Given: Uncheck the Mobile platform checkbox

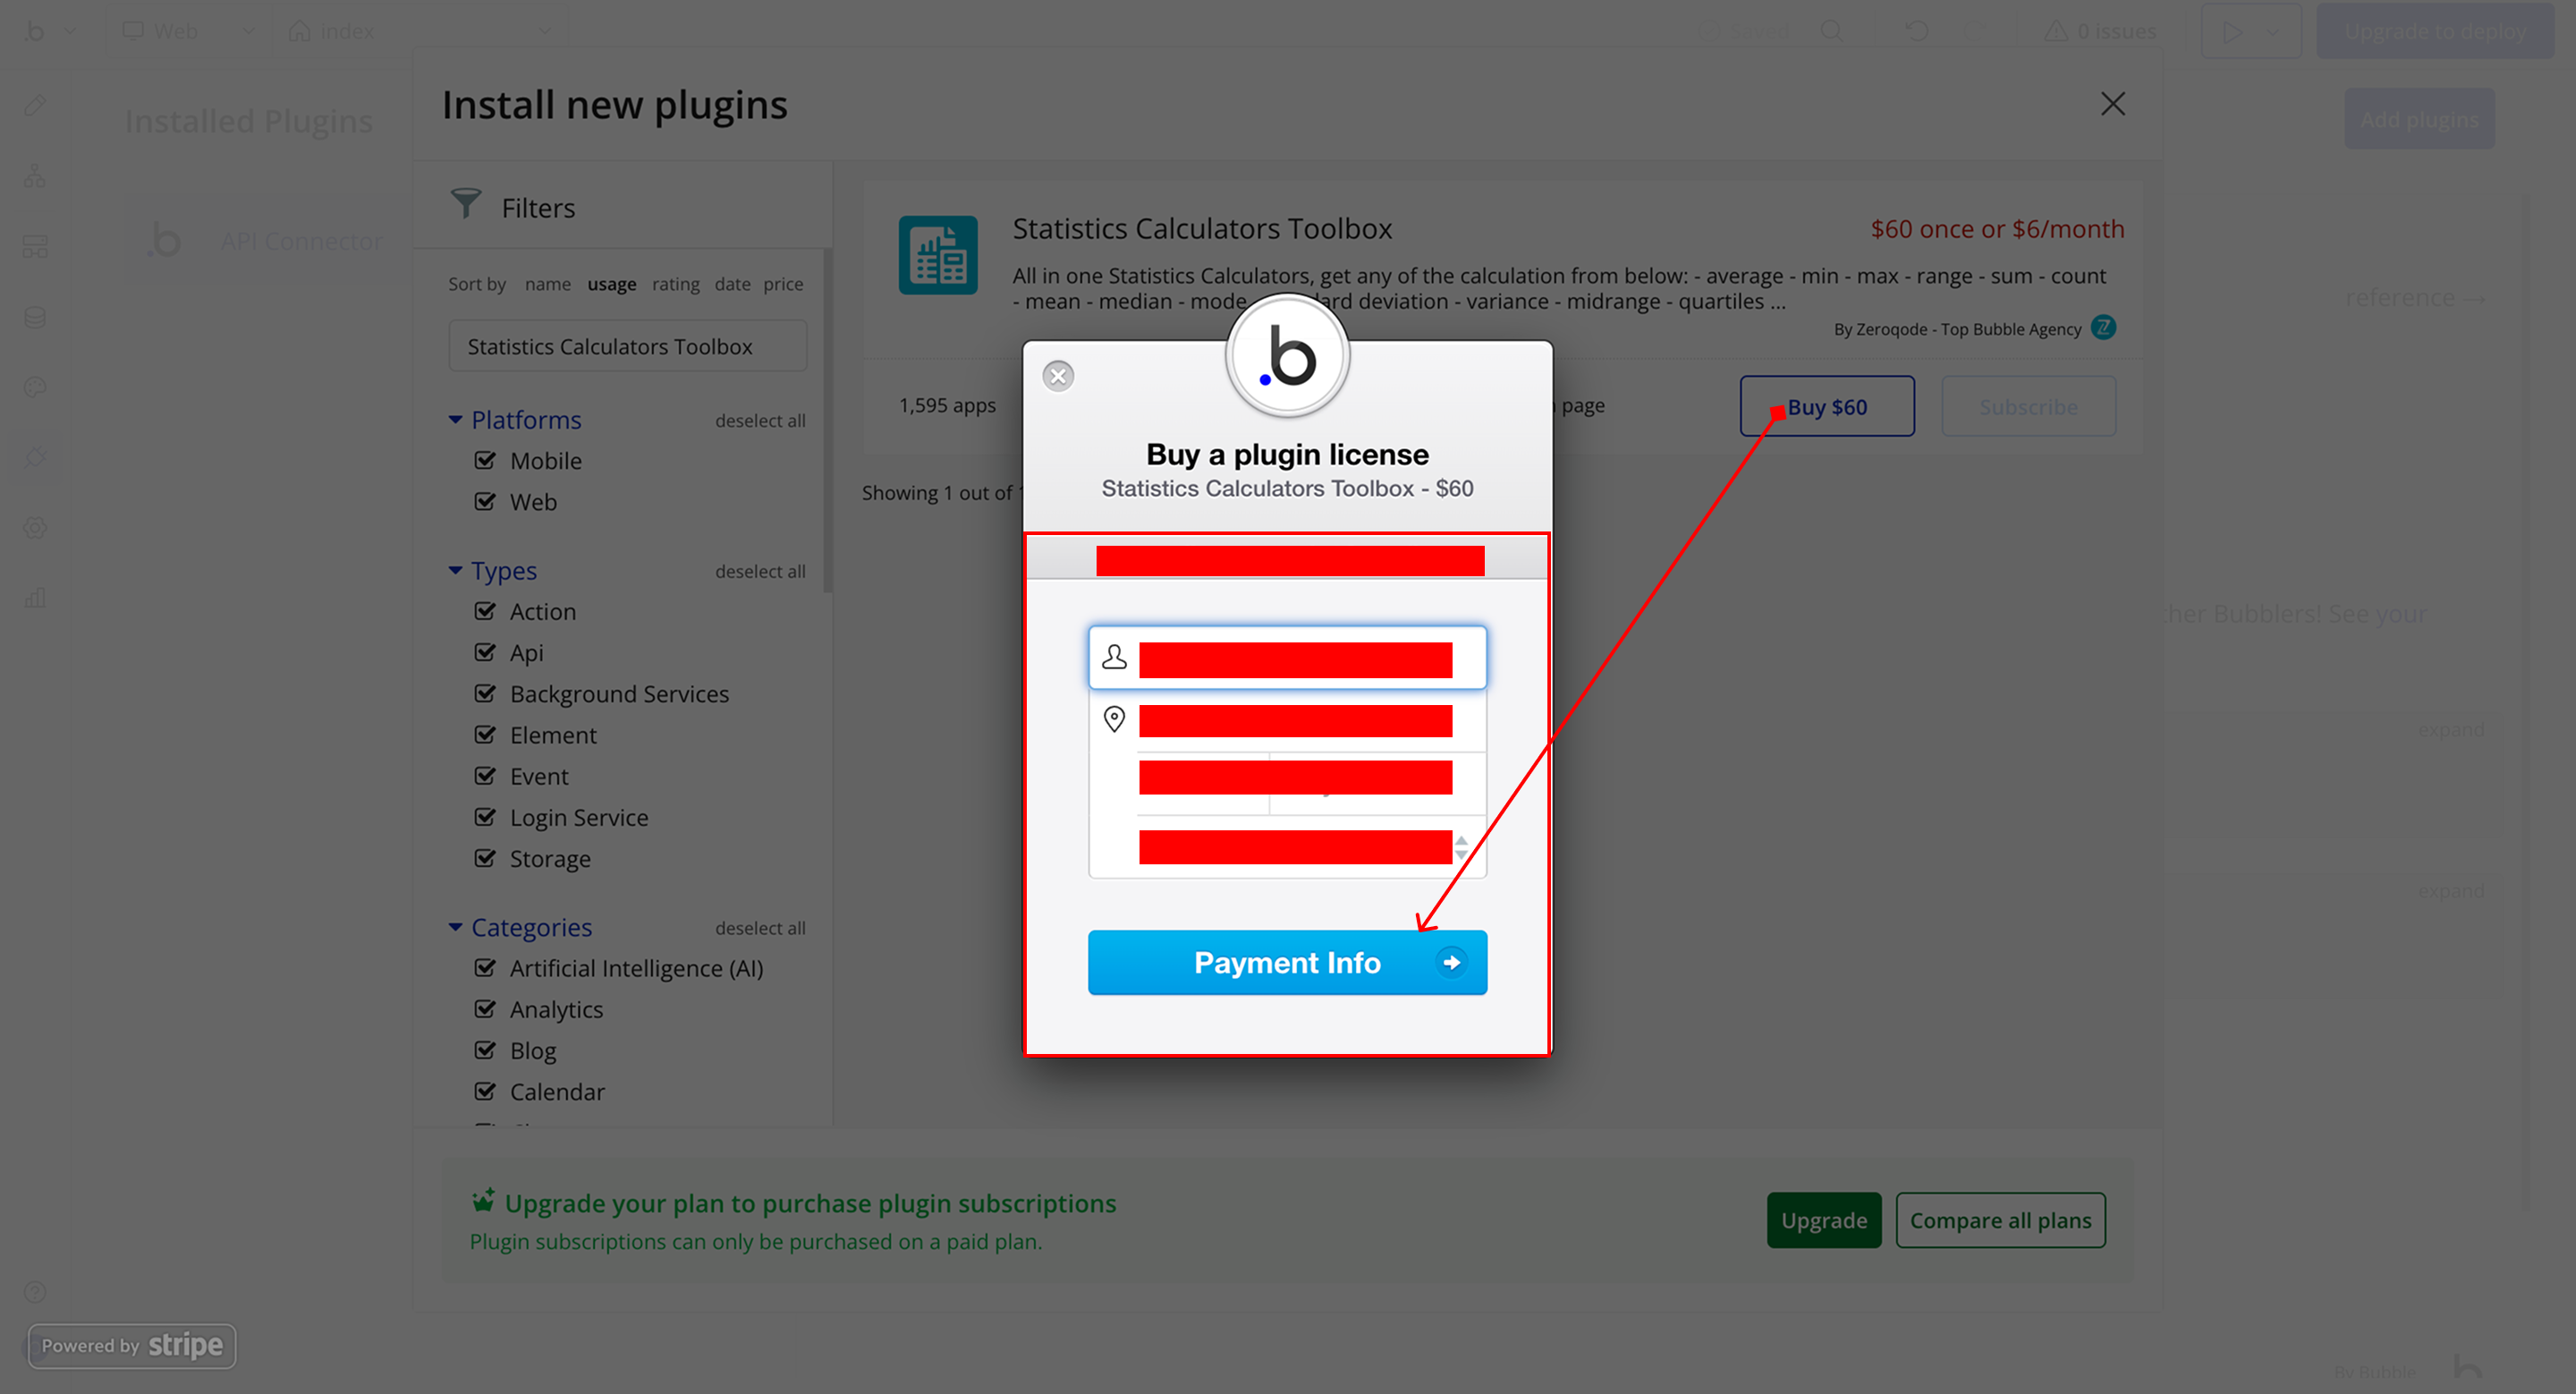Looking at the screenshot, I should click(x=485, y=460).
